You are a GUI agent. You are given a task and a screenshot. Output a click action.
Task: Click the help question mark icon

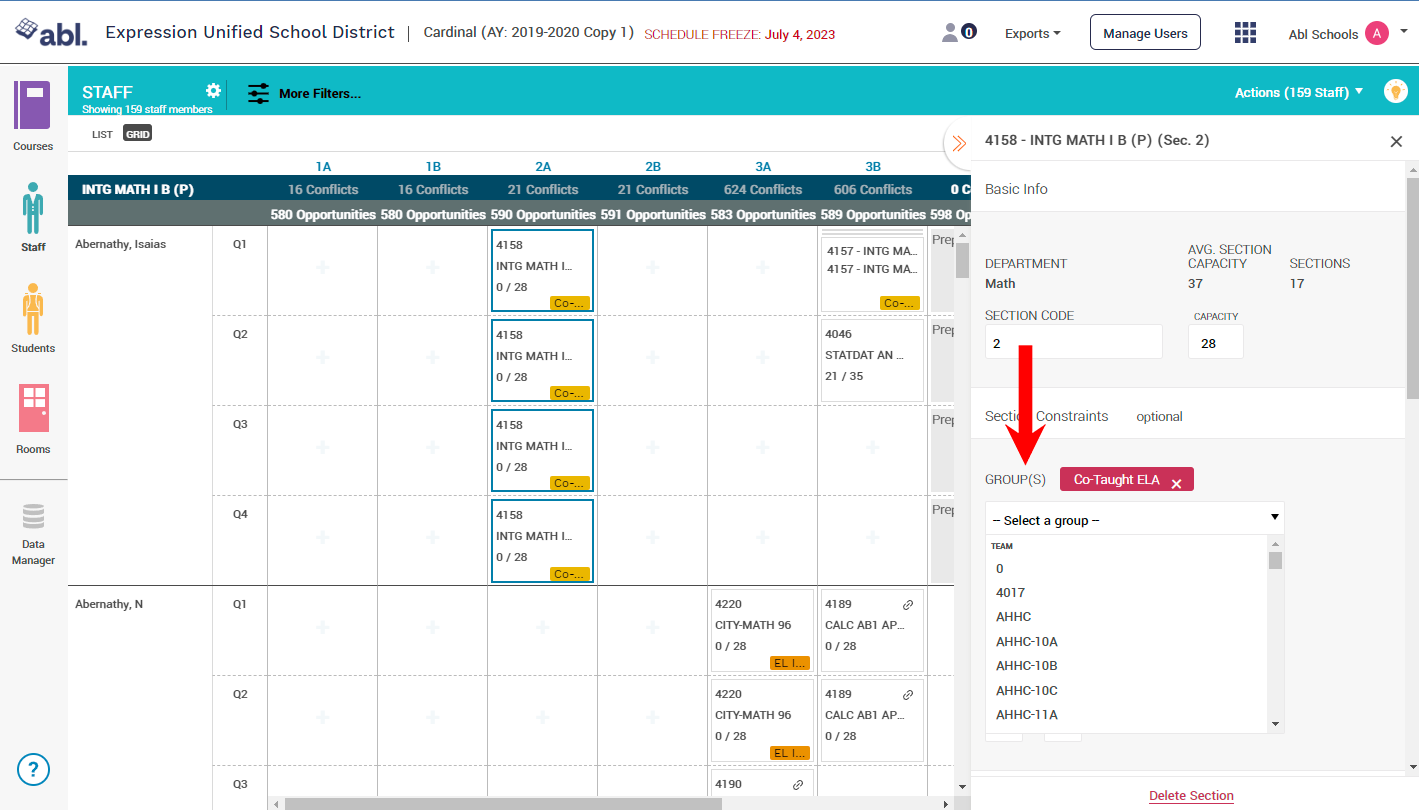pyautogui.click(x=33, y=769)
